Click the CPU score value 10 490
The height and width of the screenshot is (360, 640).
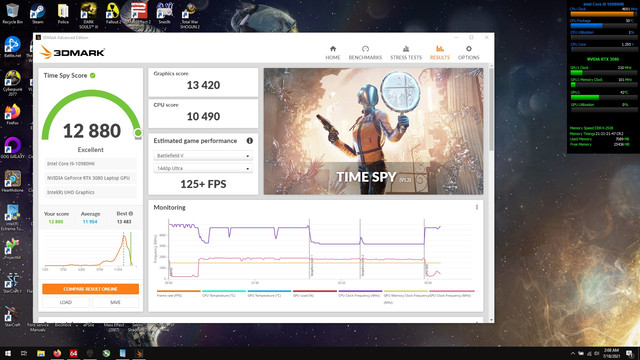(203, 117)
